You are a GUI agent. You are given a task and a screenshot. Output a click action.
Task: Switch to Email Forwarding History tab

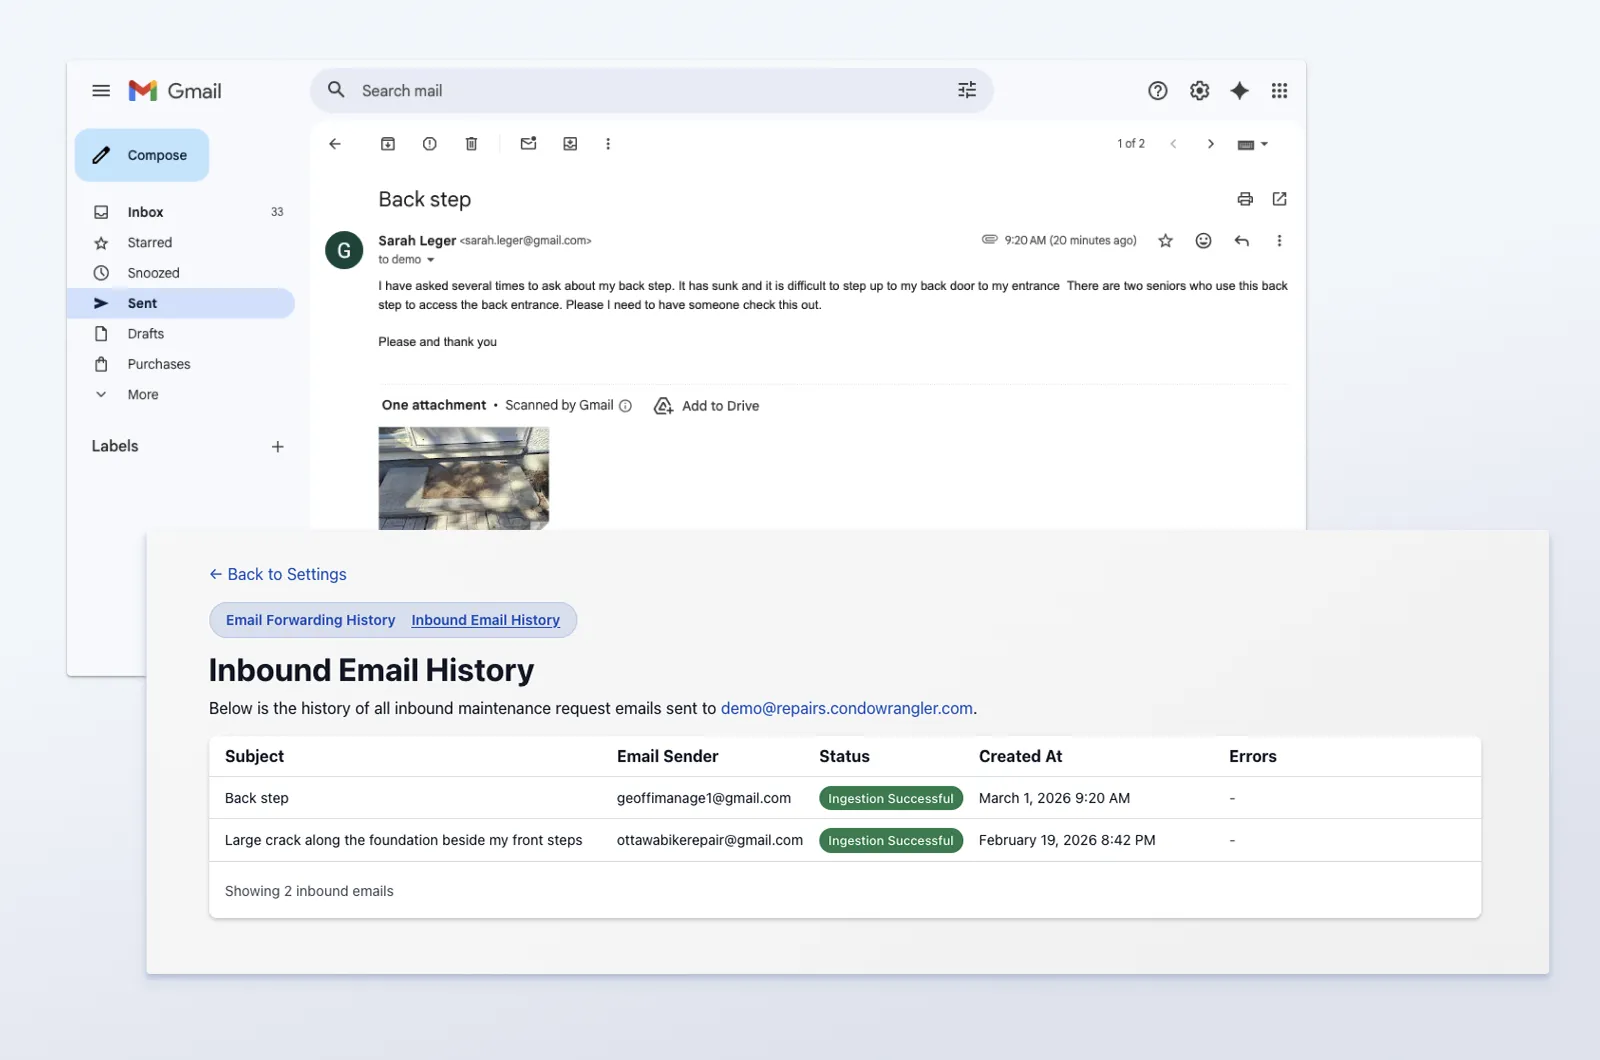click(311, 620)
